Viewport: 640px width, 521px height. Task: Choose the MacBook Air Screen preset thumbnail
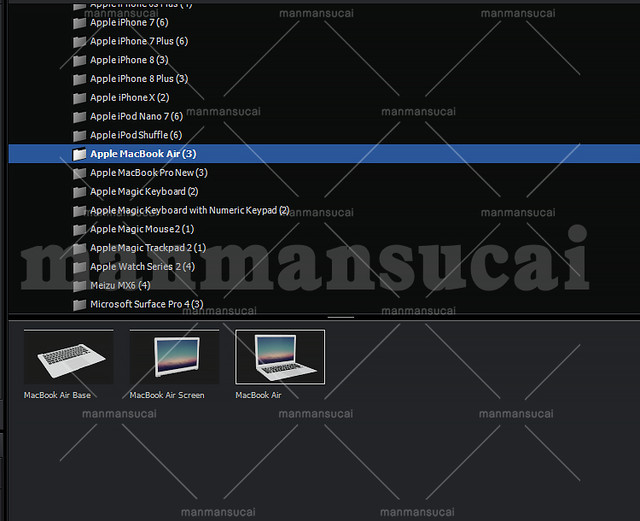click(x=174, y=357)
